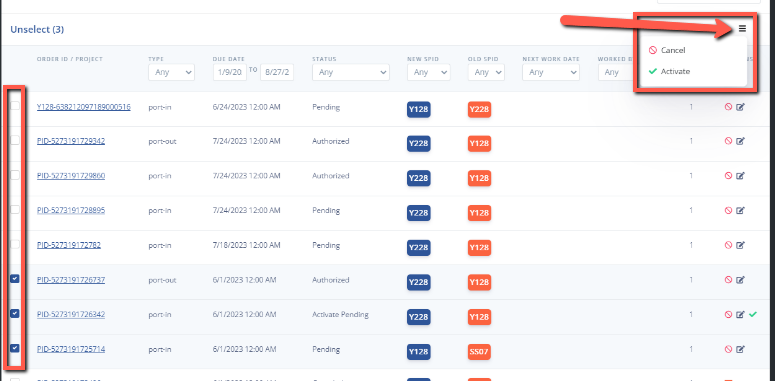Open the hamburger bulk actions menu

(x=742, y=29)
